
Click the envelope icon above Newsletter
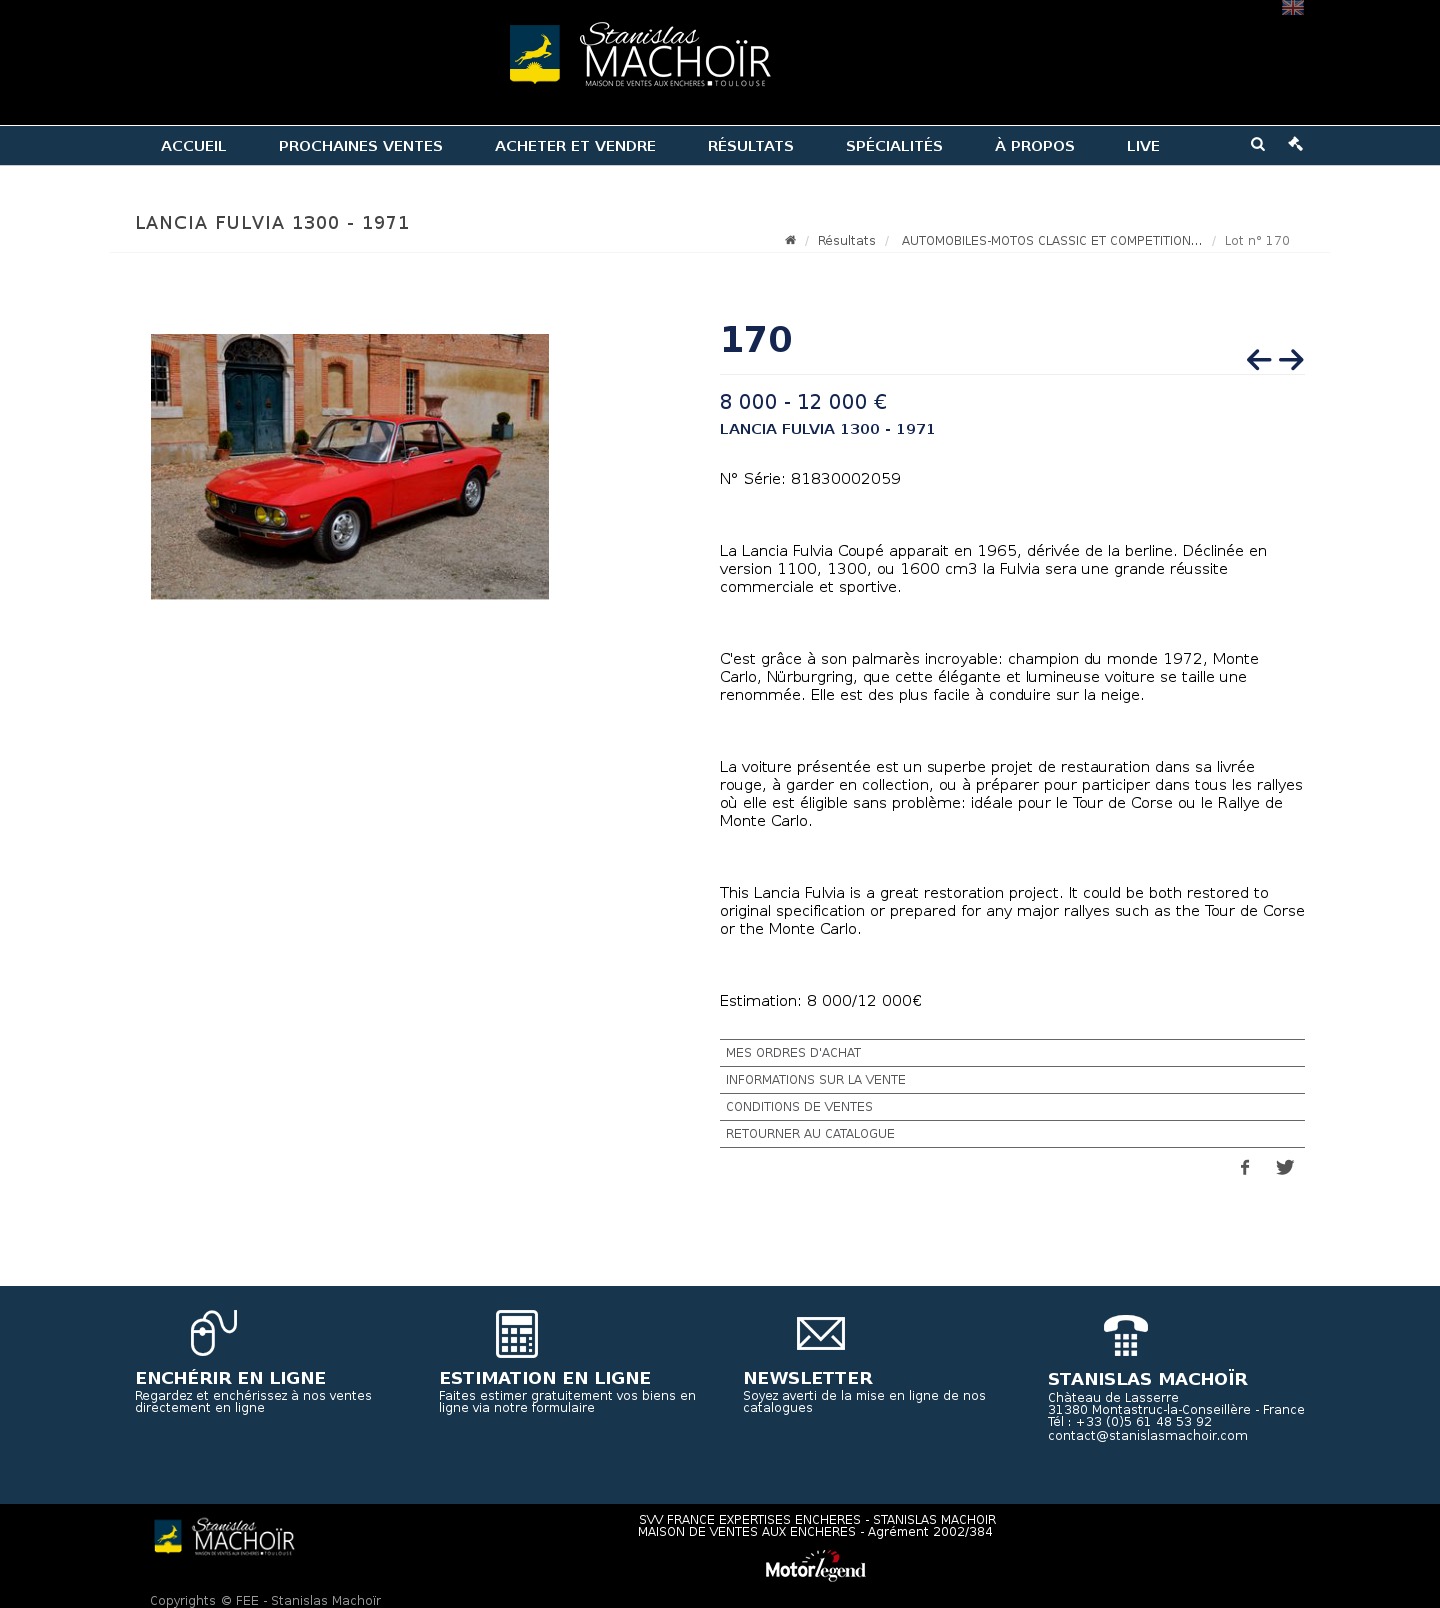pyautogui.click(x=821, y=1334)
